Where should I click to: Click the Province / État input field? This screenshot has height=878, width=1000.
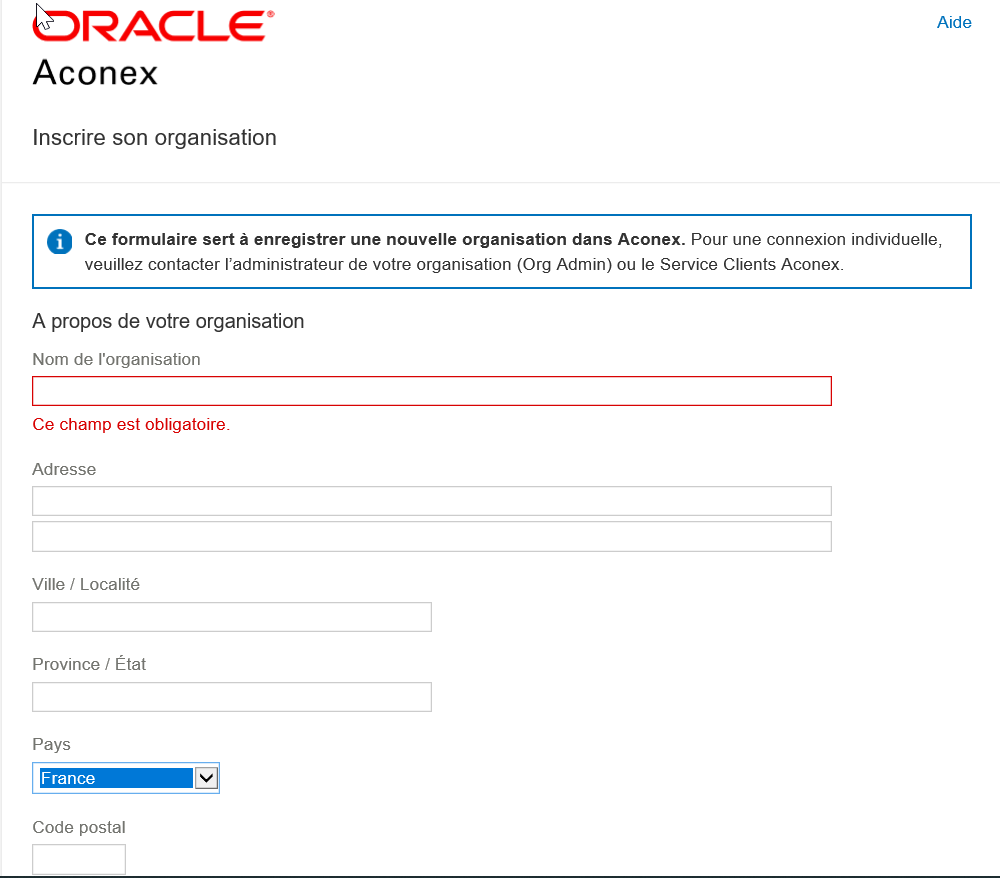pyautogui.click(x=232, y=697)
